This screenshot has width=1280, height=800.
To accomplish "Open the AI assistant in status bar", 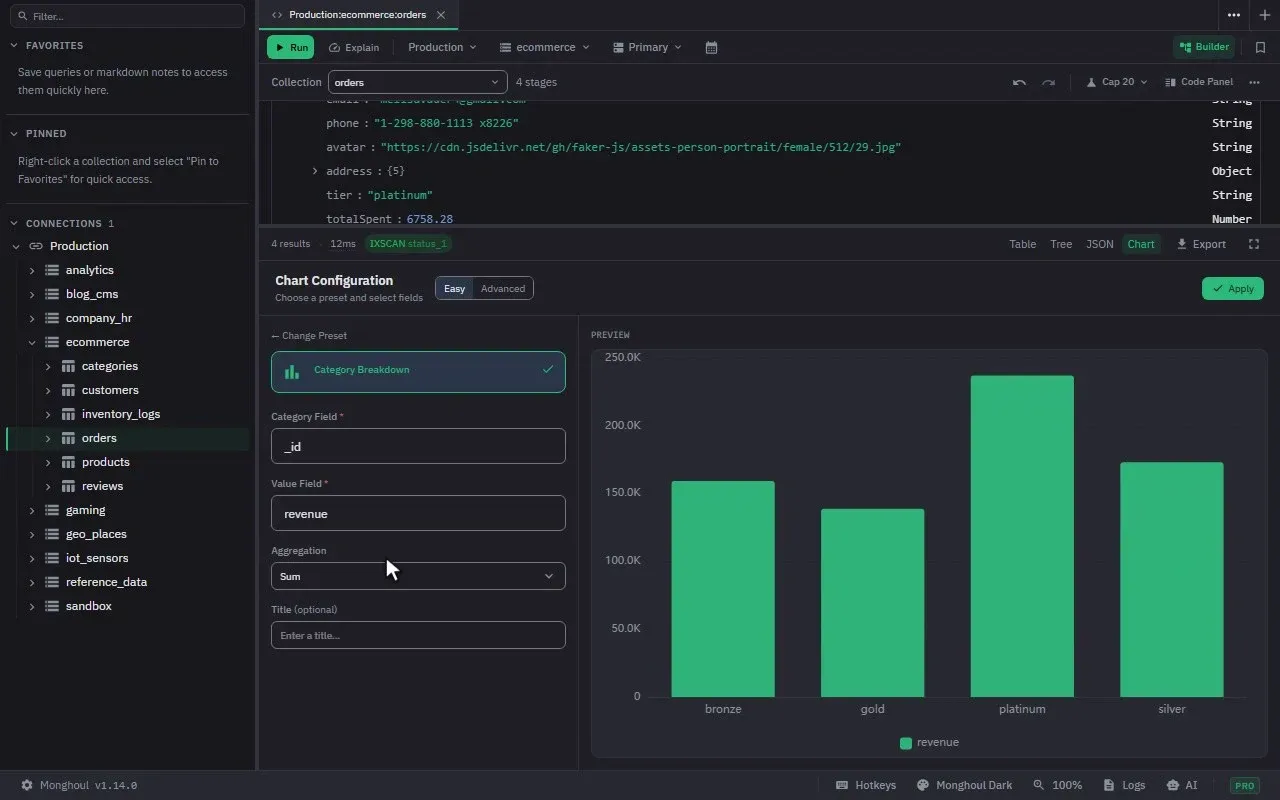I will tap(1181, 785).
